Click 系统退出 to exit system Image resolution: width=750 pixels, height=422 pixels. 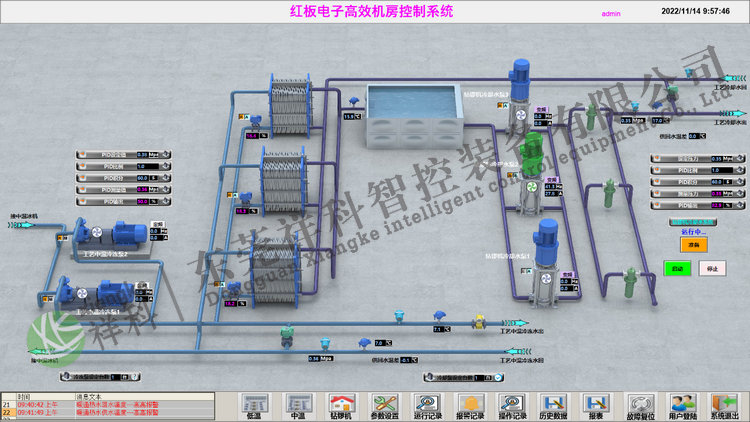[725, 405]
